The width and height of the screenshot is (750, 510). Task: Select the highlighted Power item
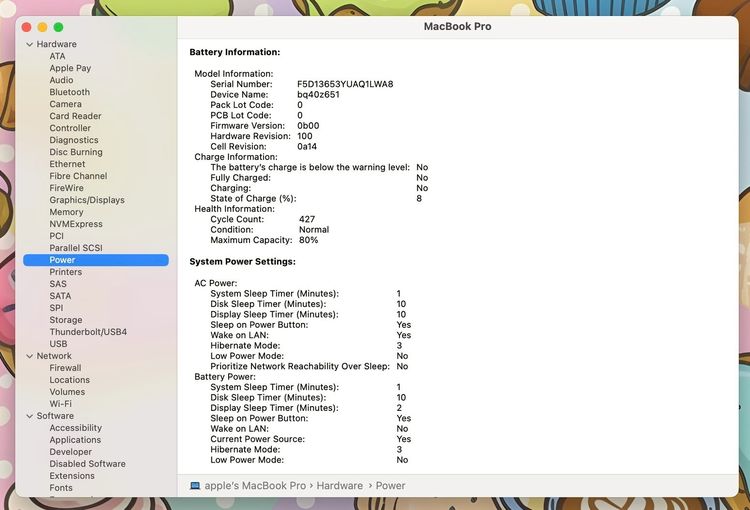tap(96, 260)
